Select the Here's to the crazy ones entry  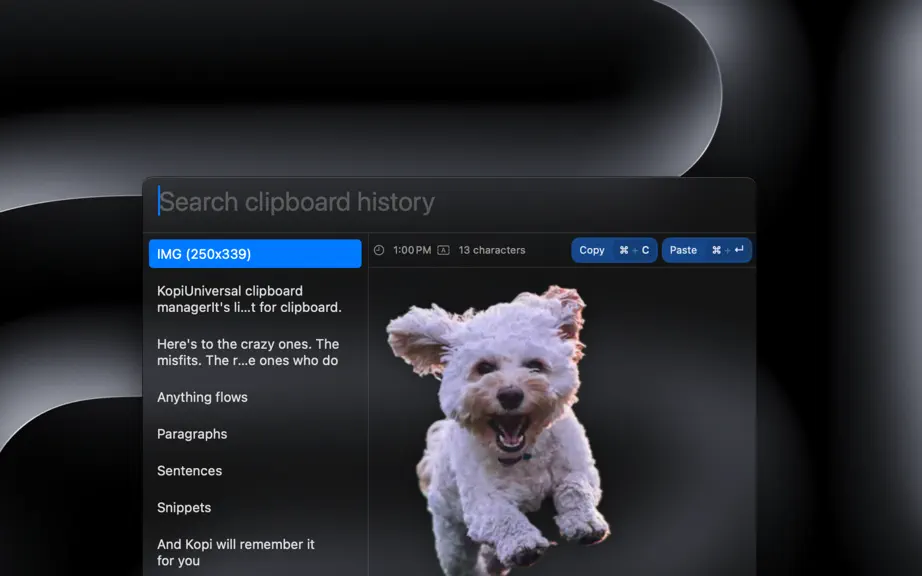coord(255,352)
